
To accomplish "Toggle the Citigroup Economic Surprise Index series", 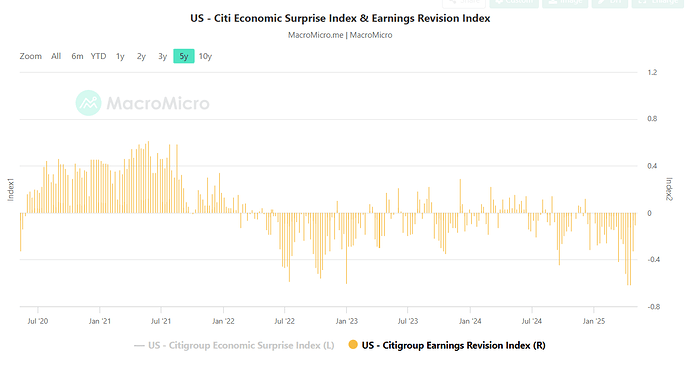I will coord(234,345).
